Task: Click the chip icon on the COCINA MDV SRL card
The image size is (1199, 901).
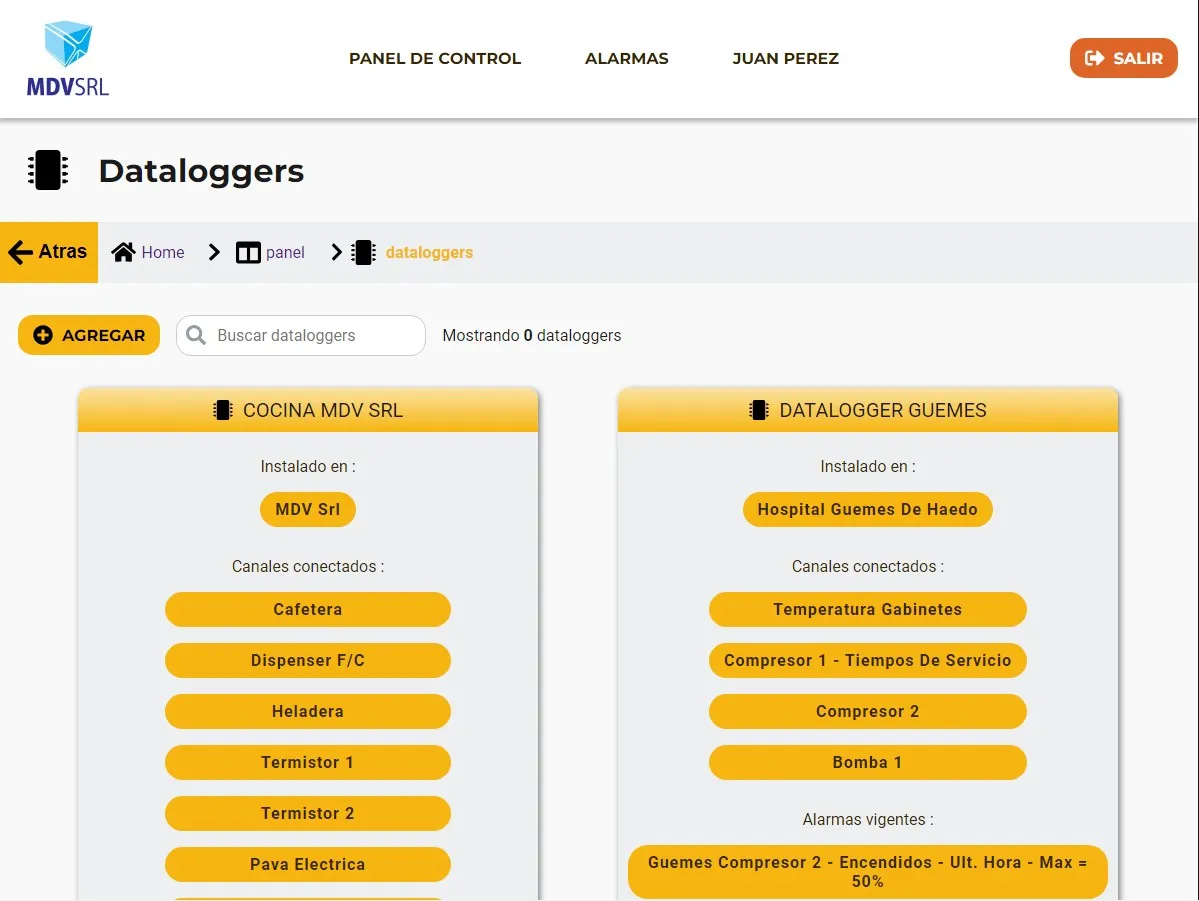Action: point(222,409)
